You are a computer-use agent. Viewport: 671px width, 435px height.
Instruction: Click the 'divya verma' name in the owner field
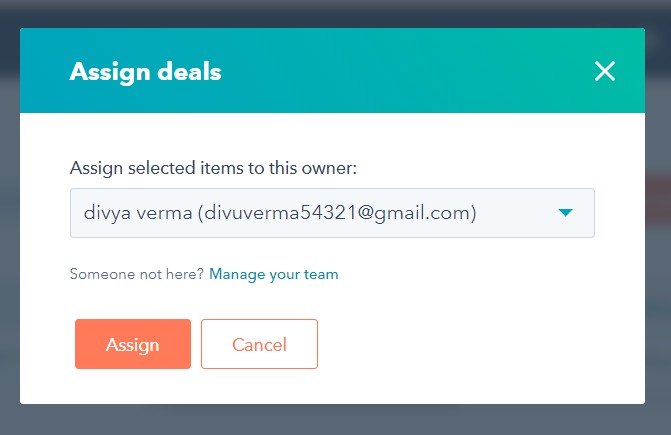click(x=138, y=213)
